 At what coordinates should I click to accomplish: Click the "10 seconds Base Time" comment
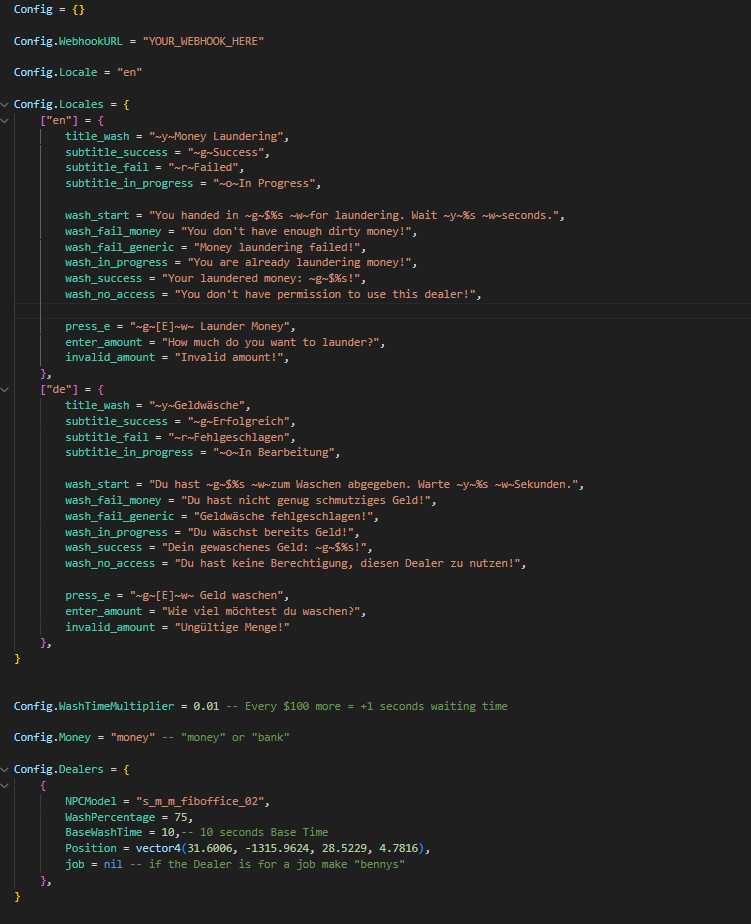[262, 833]
